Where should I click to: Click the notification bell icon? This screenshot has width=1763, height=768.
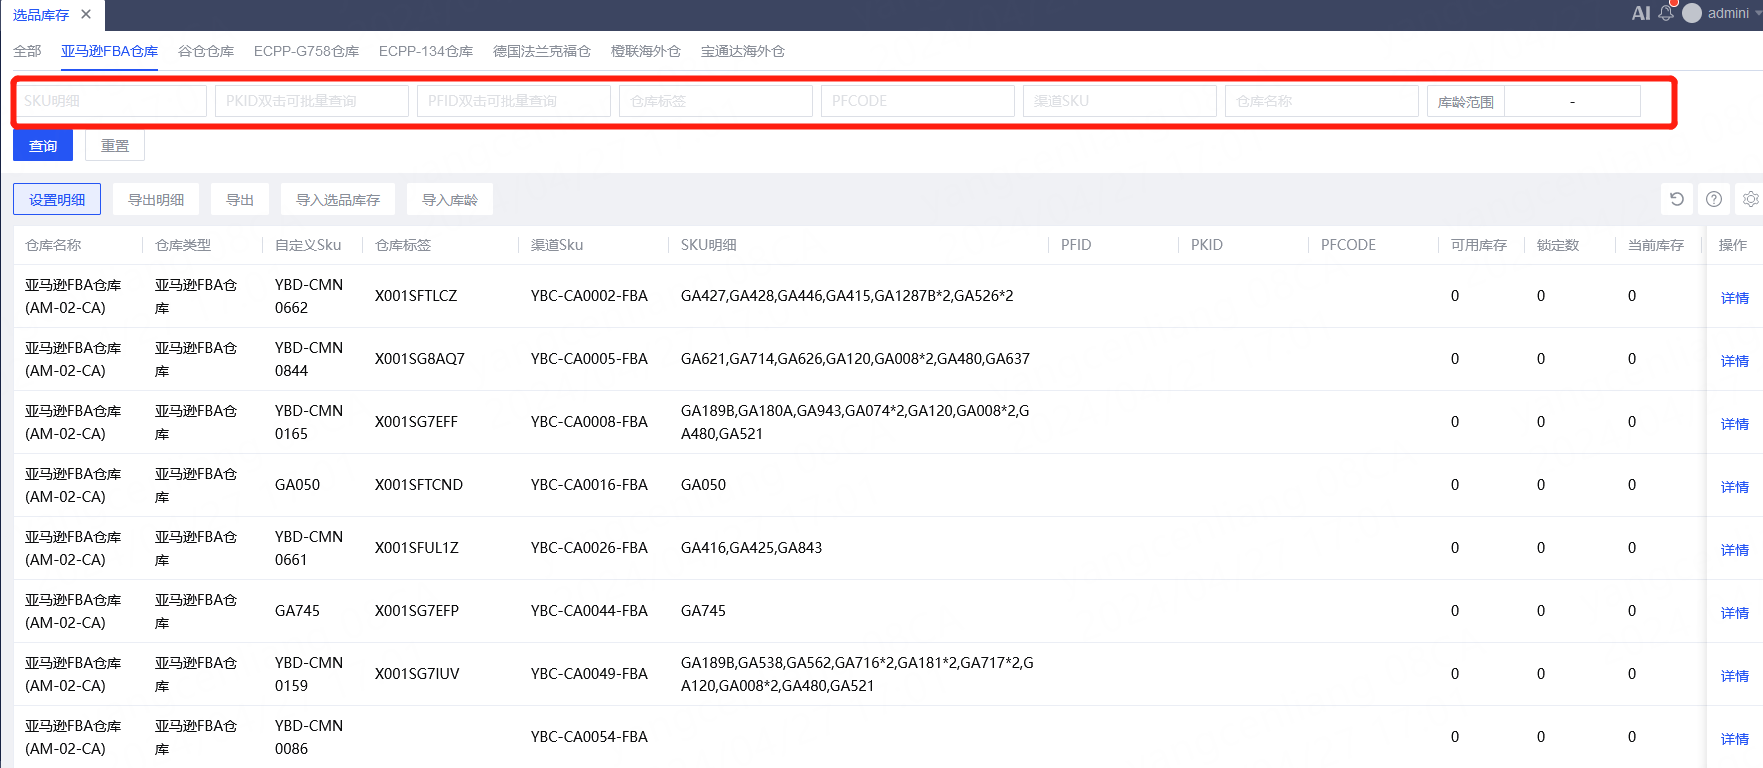click(x=1666, y=13)
